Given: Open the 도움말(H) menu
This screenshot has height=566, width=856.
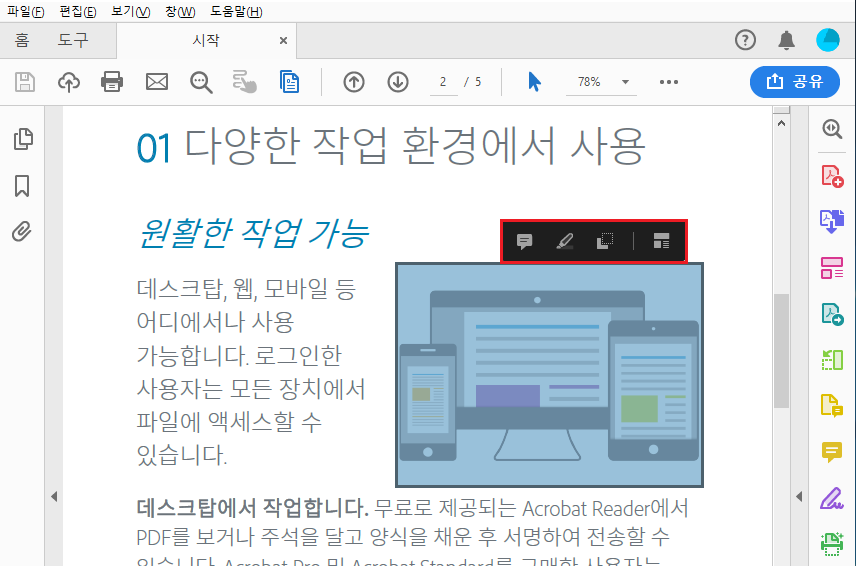Looking at the screenshot, I should coord(236,11).
